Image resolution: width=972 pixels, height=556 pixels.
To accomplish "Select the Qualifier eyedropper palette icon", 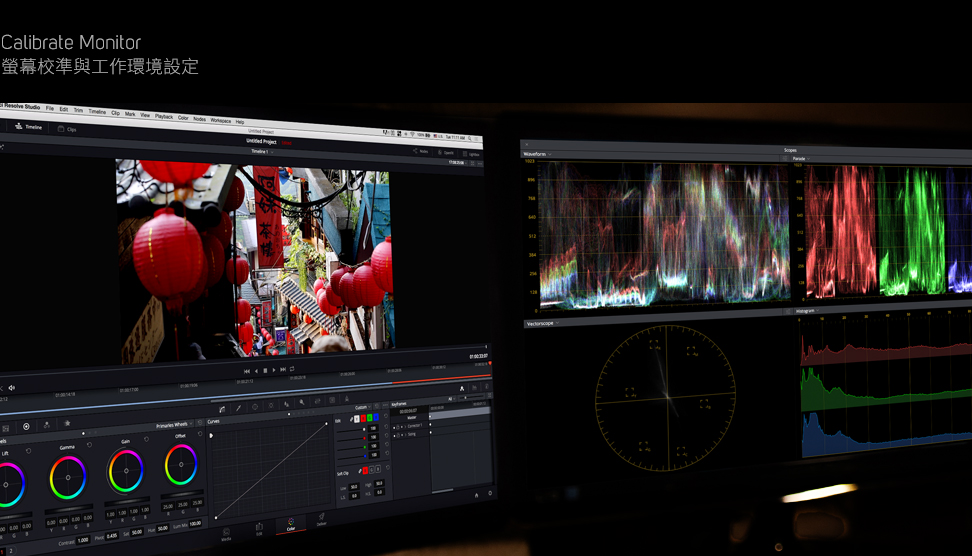I will click(x=238, y=408).
